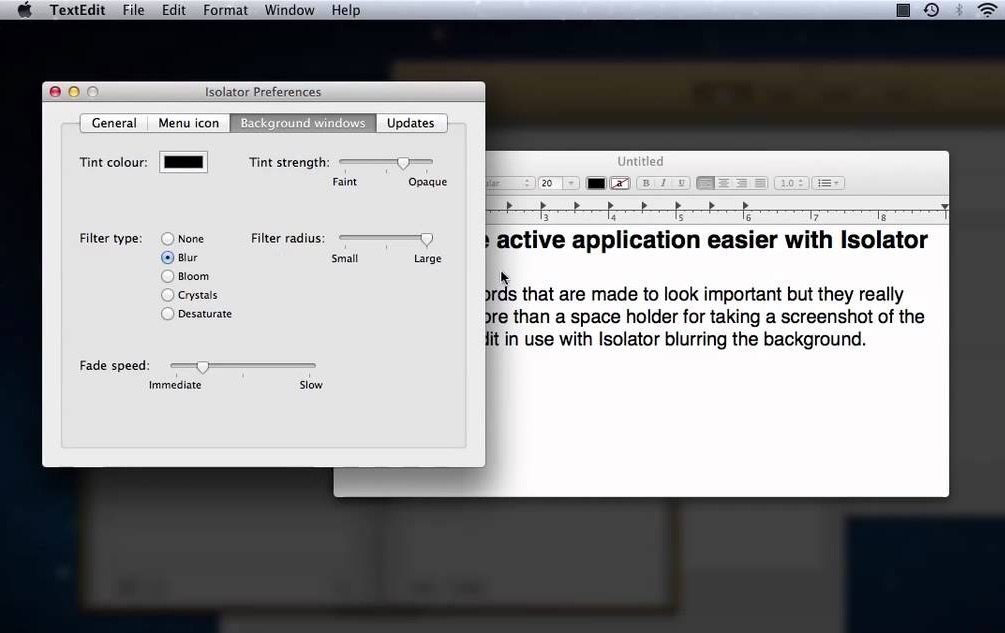Switch to the General tab
The image size is (1005, 633).
114,123
